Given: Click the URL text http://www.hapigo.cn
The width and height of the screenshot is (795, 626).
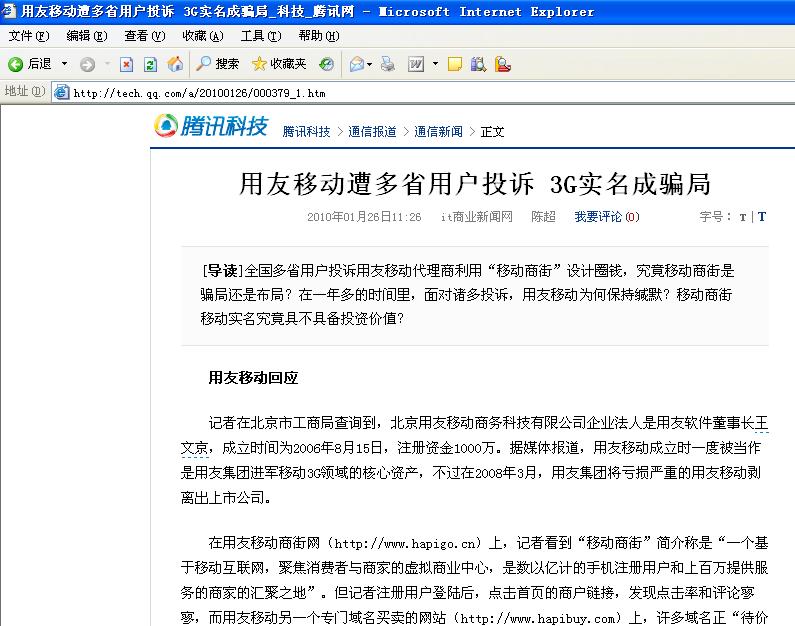Looking at the screenshot, I should pyautogui.click(x=405, y=544).
